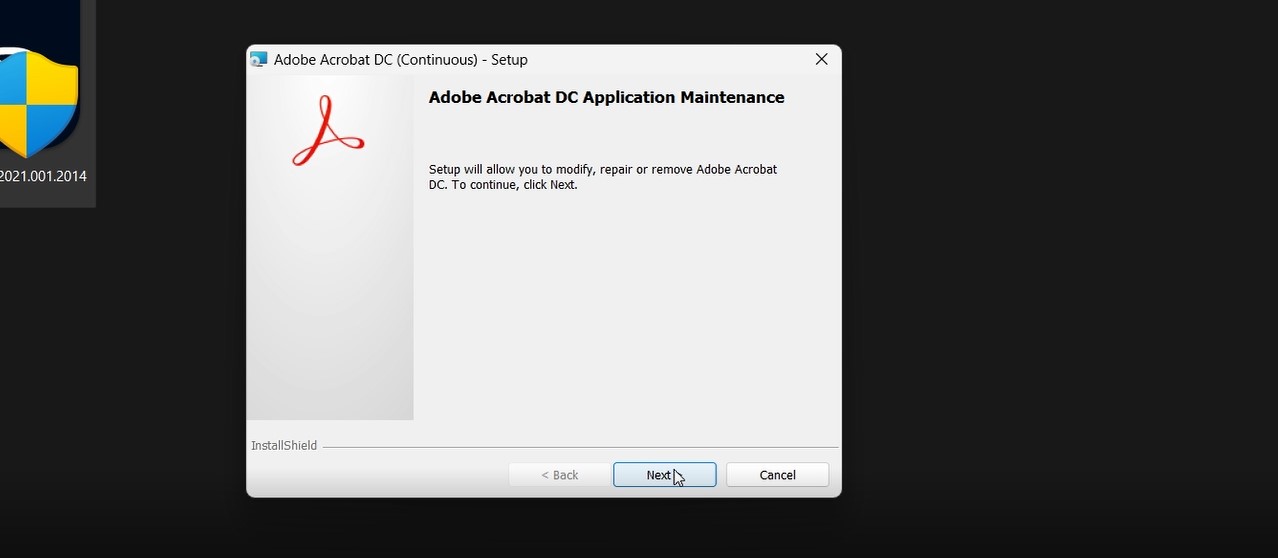This screenshot has height=558, width=1278.
Task: Click the grayed-out Back button
Action: pos(559,475)
